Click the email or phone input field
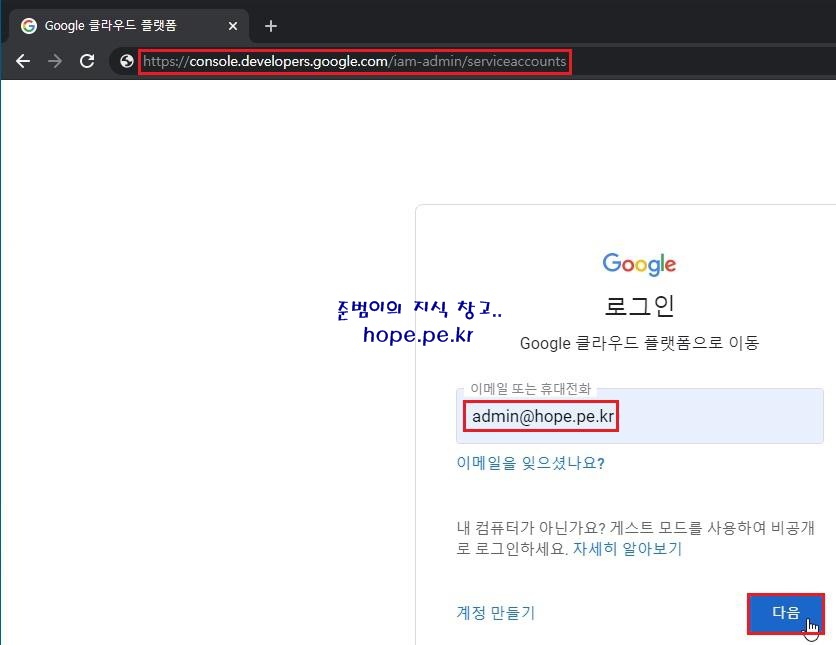The image size is (836, 645). click(640, 416)
